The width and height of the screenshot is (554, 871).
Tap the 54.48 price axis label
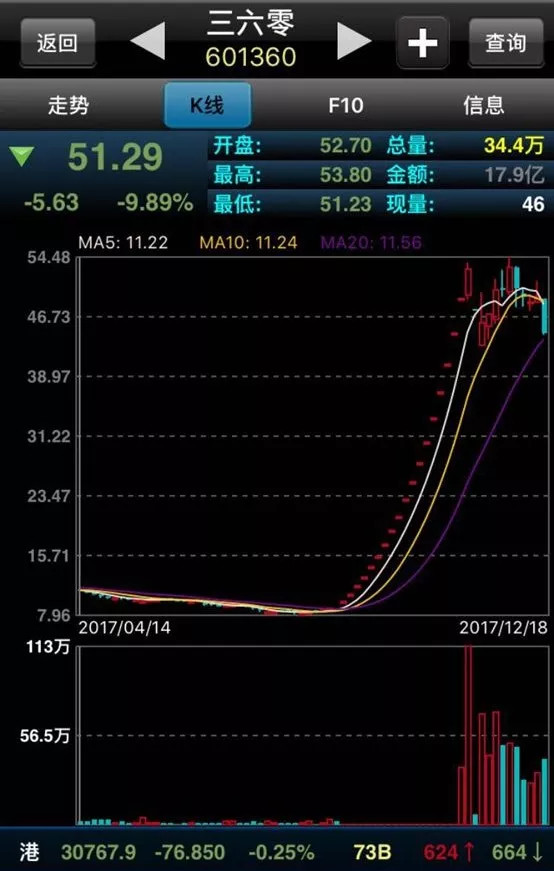coord(49,257)
